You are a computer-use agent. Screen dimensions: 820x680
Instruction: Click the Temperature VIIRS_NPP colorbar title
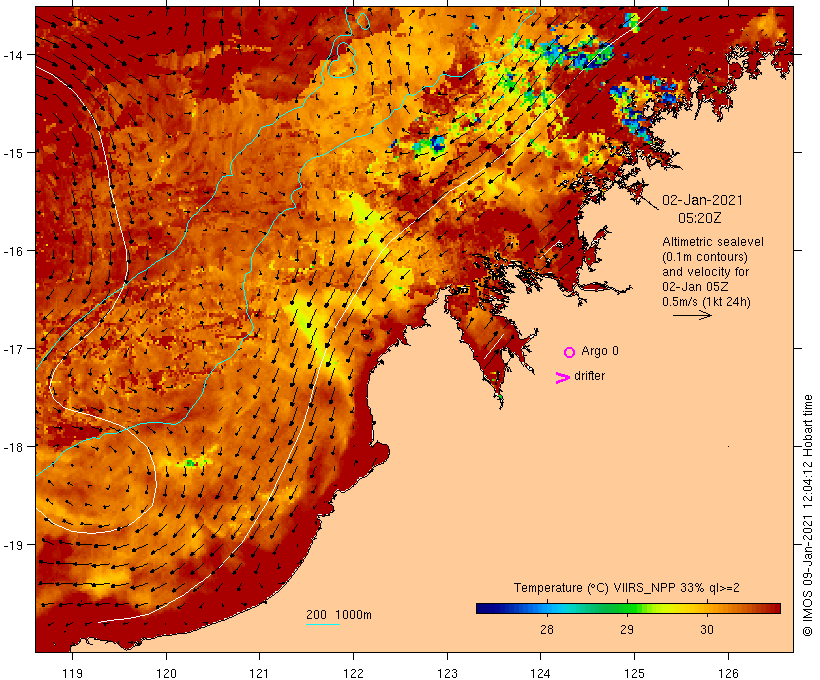[x=627, y=588]
